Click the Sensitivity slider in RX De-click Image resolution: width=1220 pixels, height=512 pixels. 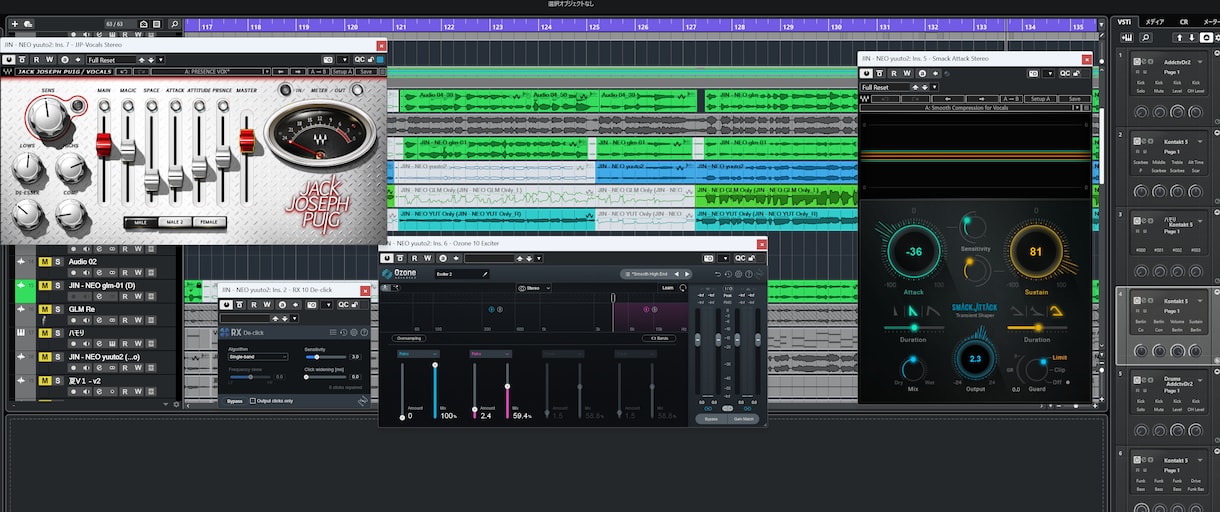click(x=325, y=356)
